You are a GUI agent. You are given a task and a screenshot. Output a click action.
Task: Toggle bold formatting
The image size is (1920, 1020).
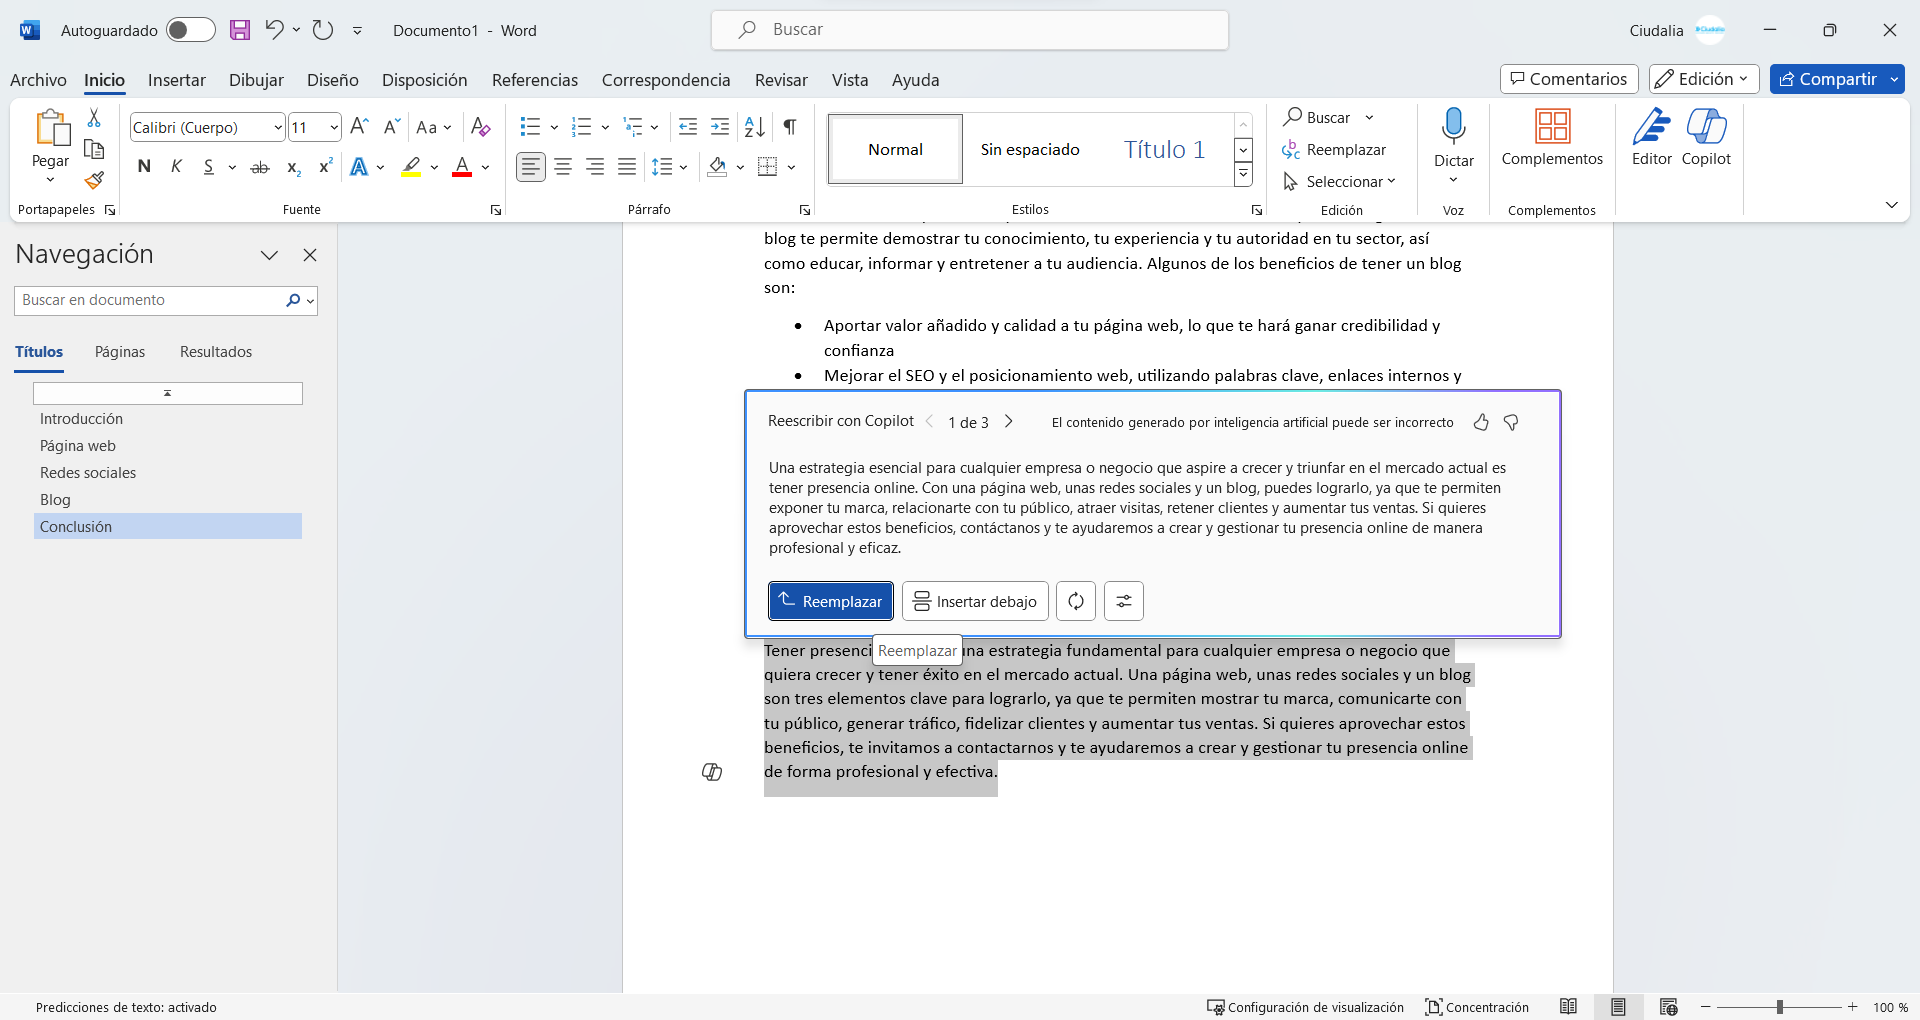[x=143, y=167]
